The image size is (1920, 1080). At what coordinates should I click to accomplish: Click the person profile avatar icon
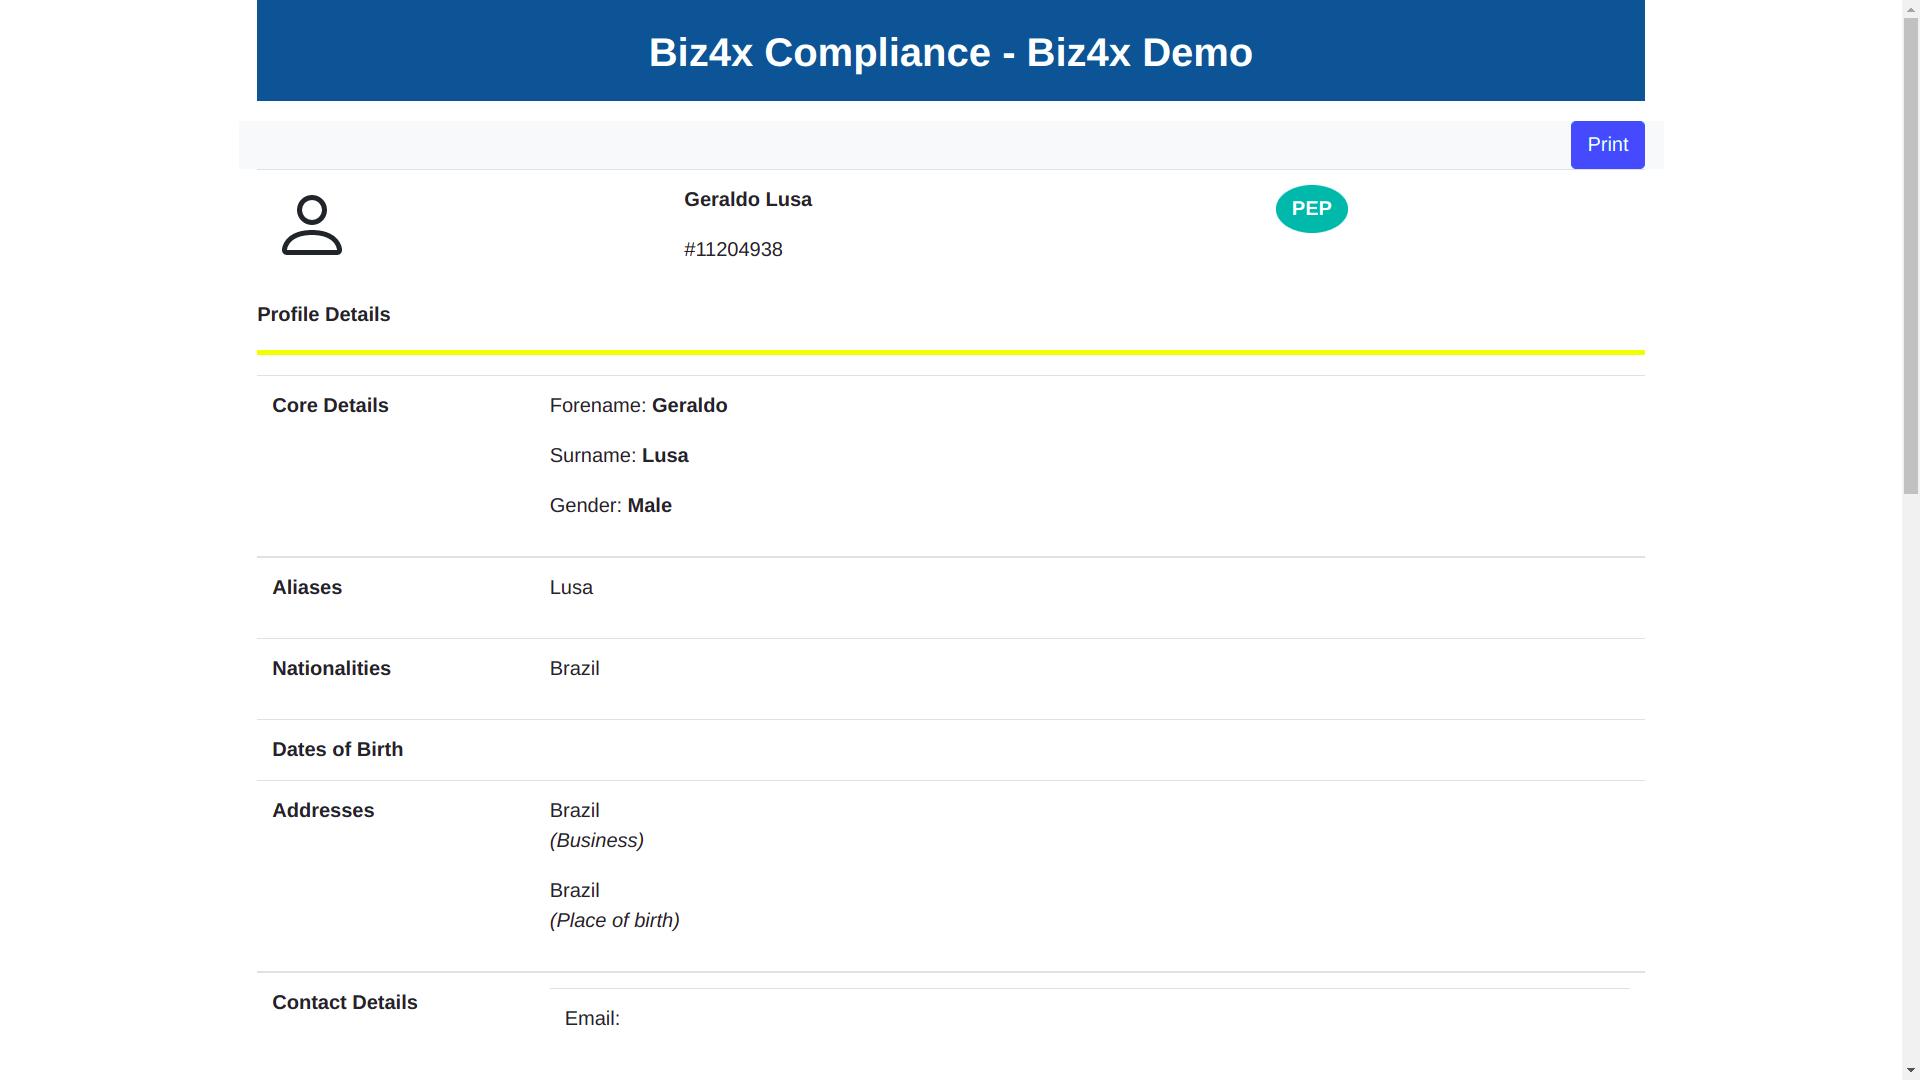[x=312, y=225]
